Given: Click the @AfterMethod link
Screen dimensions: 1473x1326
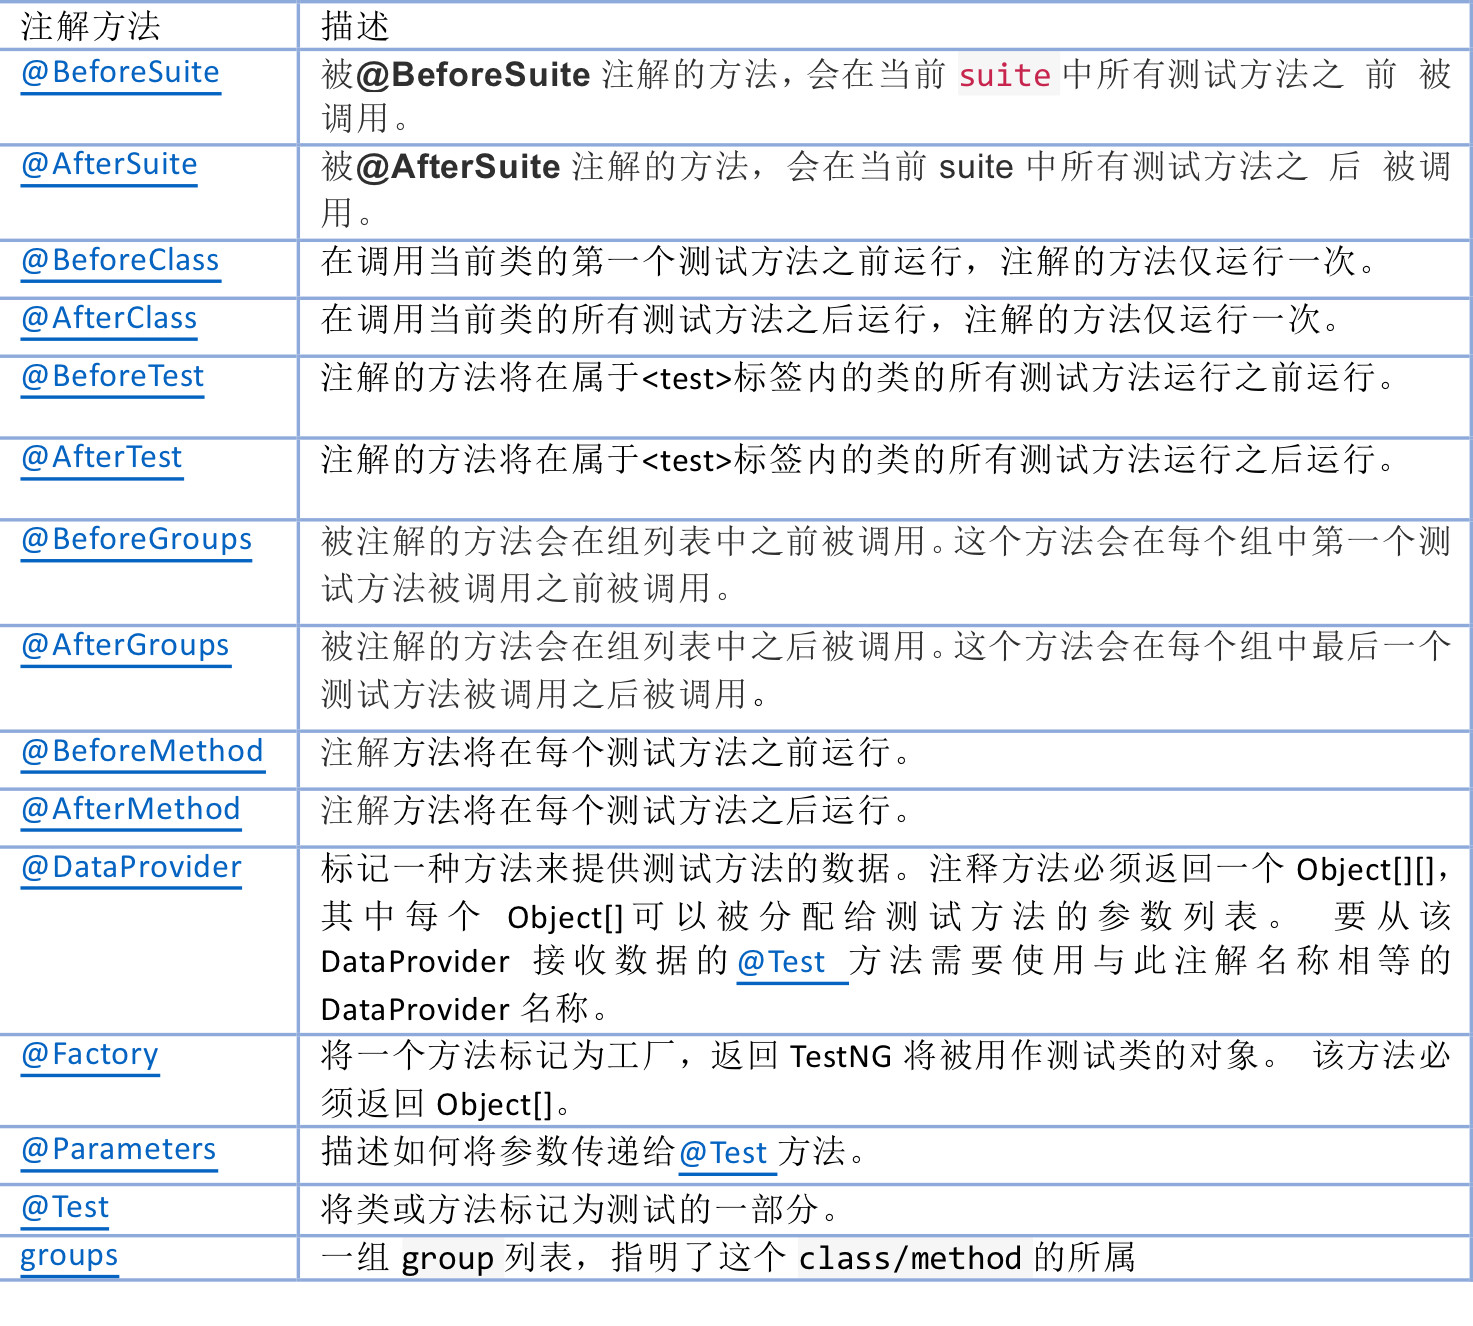Looking at the screenshot, I should tap(131, 810).
